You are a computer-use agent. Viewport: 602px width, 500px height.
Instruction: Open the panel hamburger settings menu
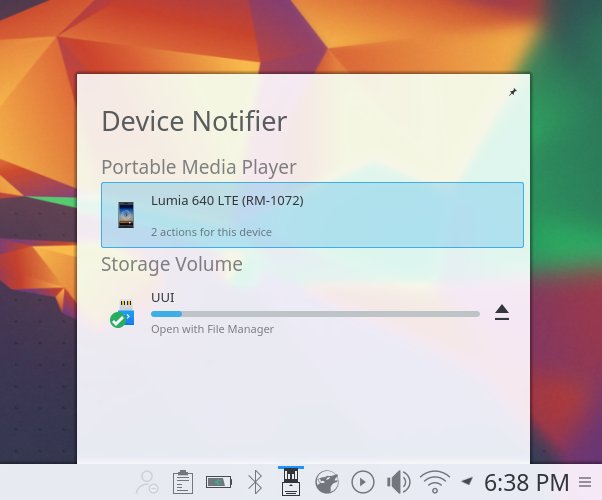pos(585,483)
